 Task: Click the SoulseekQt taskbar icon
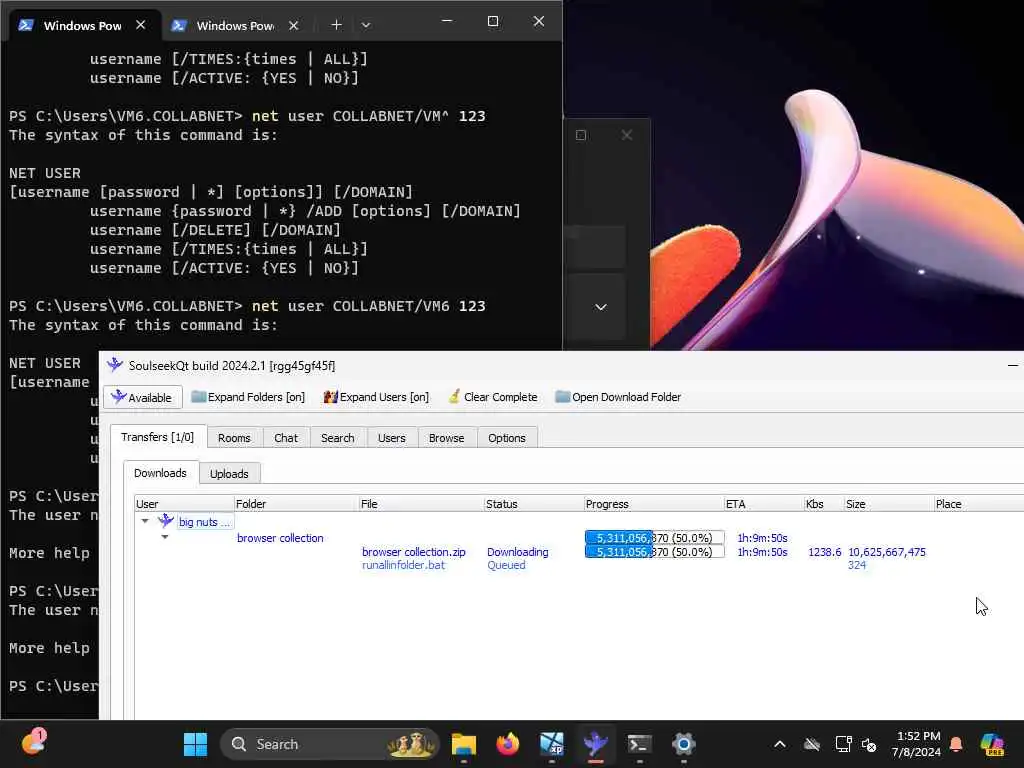[x=596, y=744]
